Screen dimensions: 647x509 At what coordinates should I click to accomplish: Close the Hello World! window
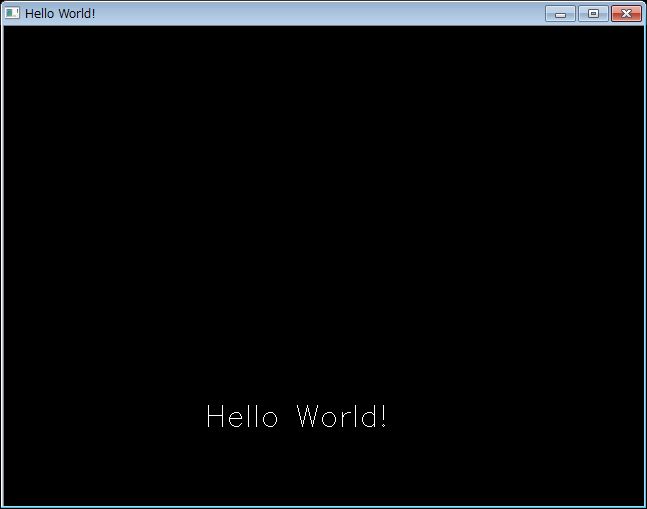tap(626, 14)
